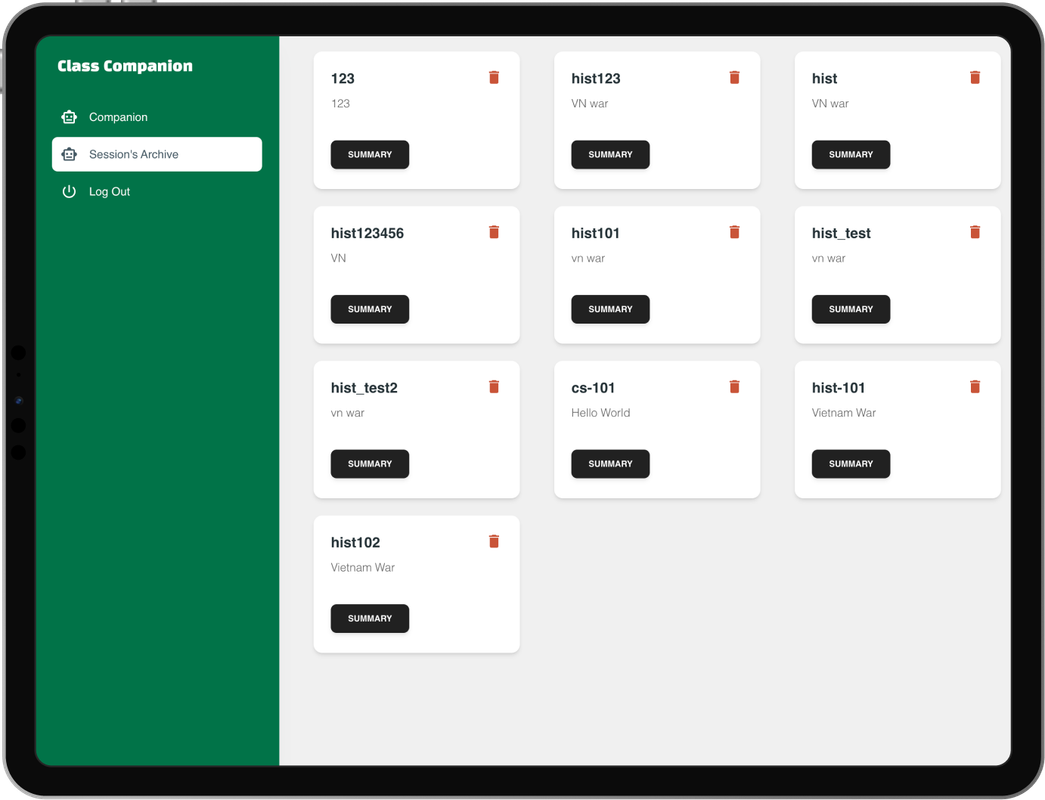Click Vietnam War text under hist-101
The height and width of the screenshot is (800, 1045).
click(844, 413)
